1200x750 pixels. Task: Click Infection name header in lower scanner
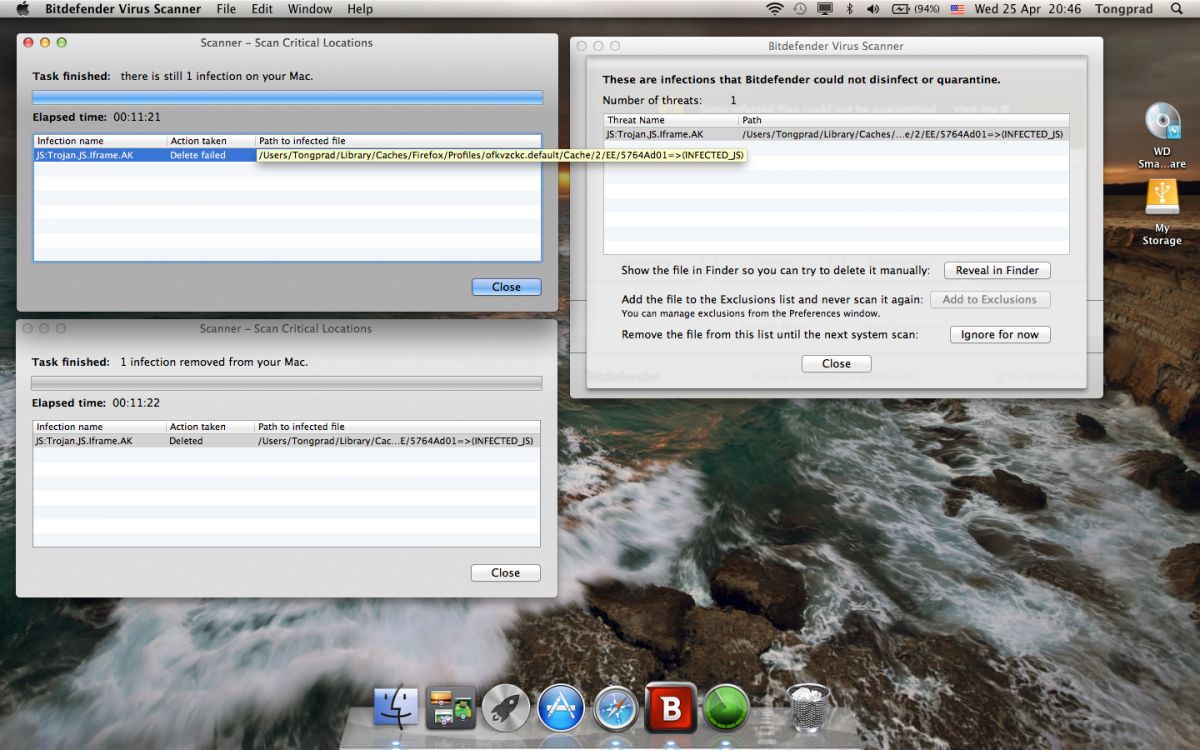tap(100, 427)
